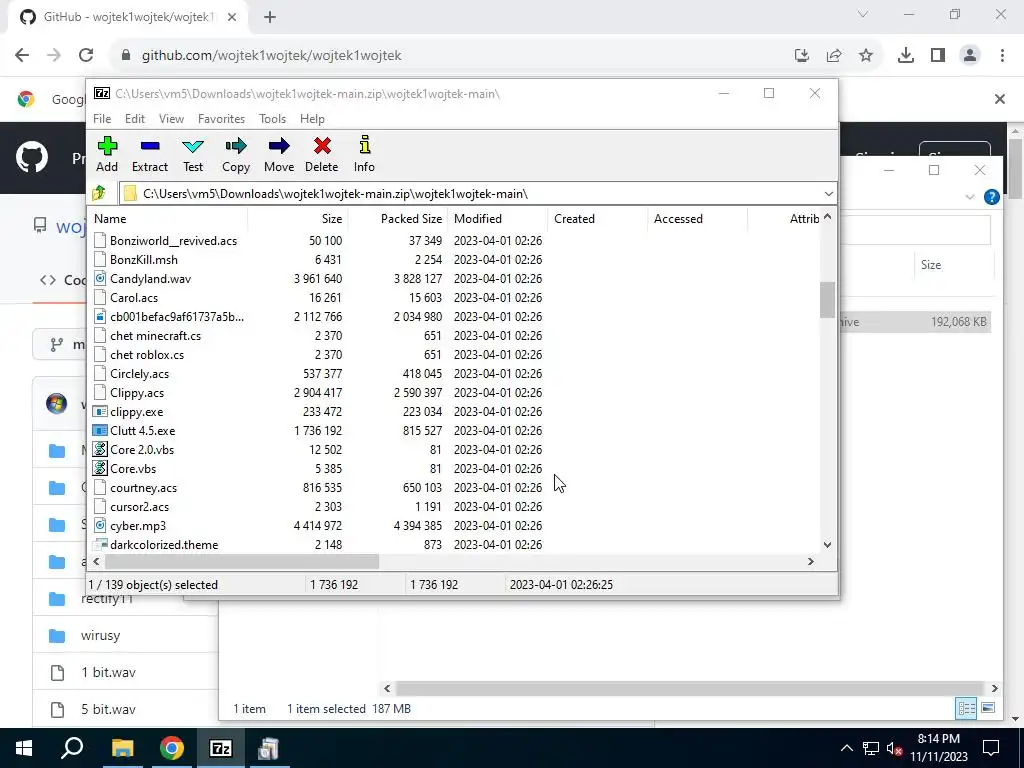
Task: Show hidden system tray icons
Action: point(846,748)
